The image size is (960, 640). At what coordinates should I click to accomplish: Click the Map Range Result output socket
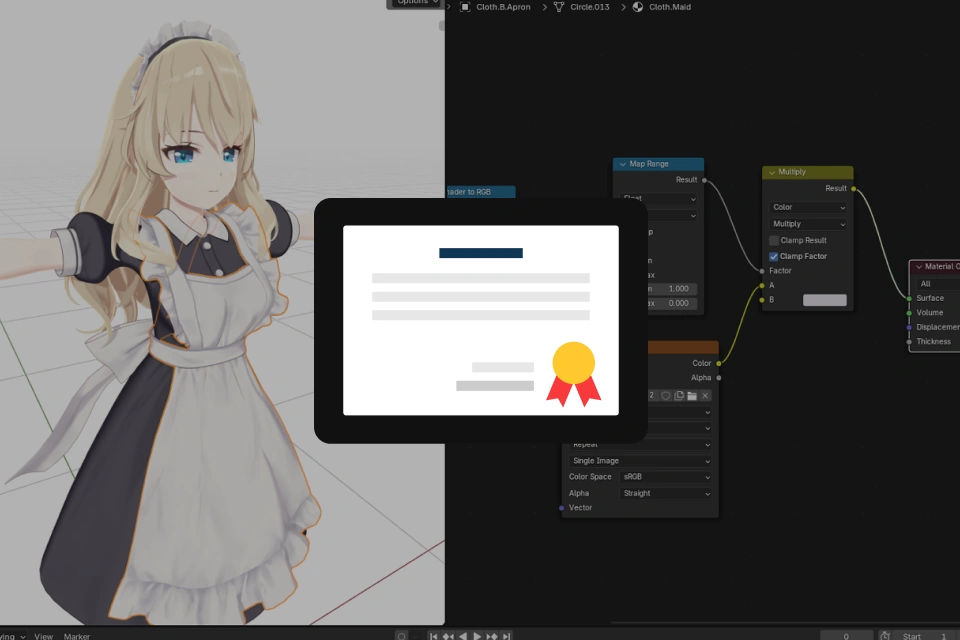pyautogui.click(x=704, y=180)
